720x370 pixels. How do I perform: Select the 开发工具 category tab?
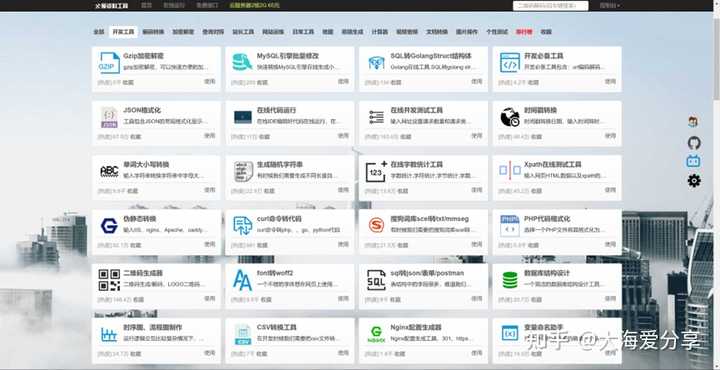[123, 32]
